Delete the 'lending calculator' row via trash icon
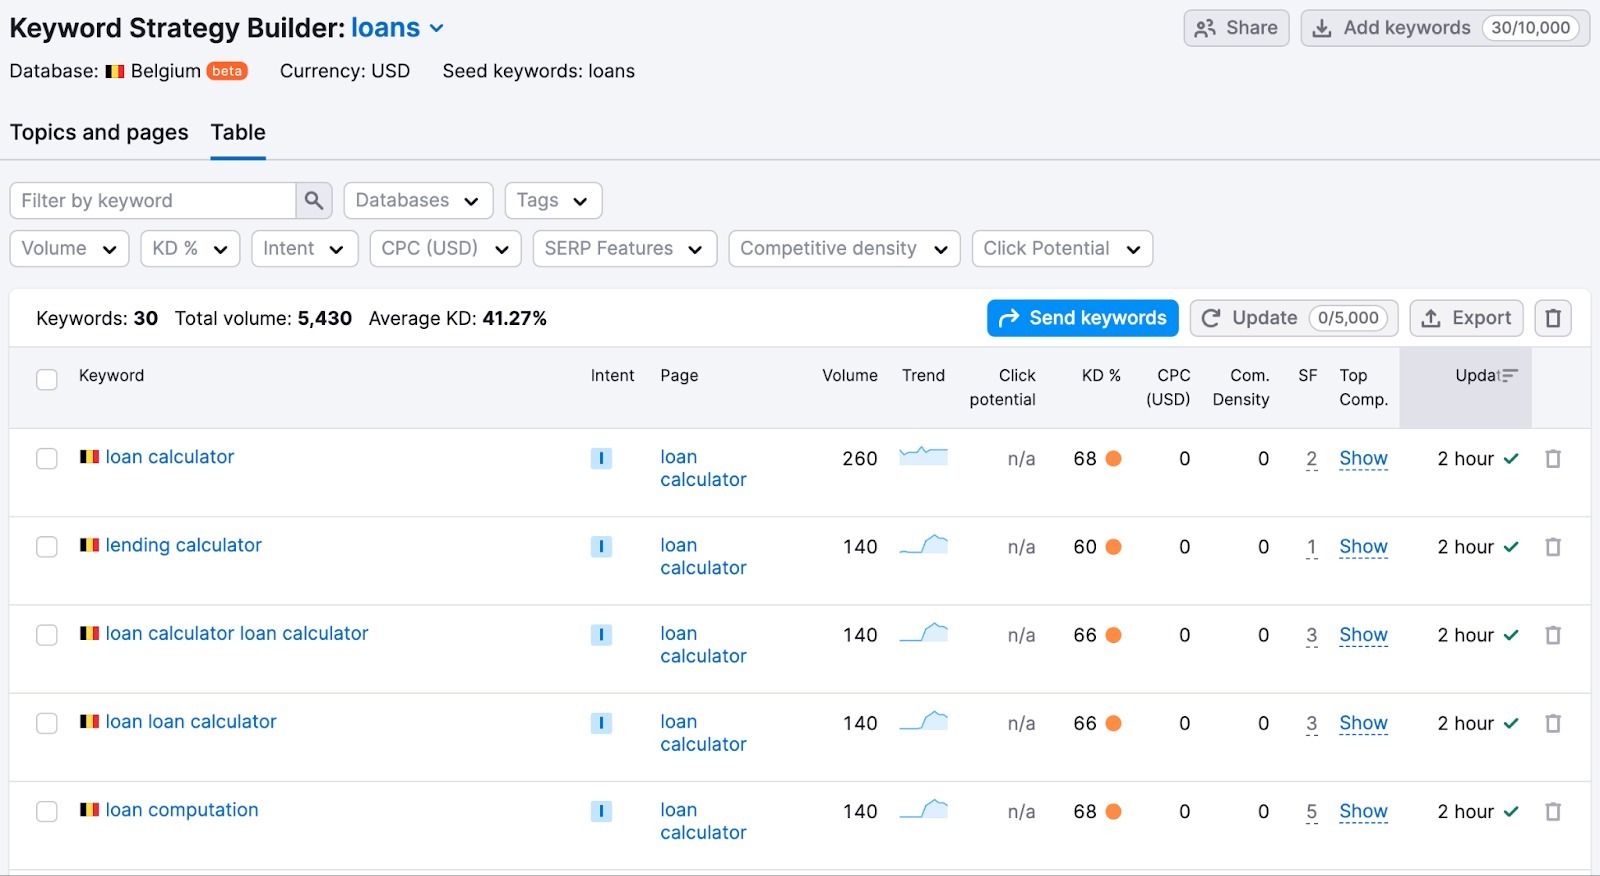 (1553, 546)
